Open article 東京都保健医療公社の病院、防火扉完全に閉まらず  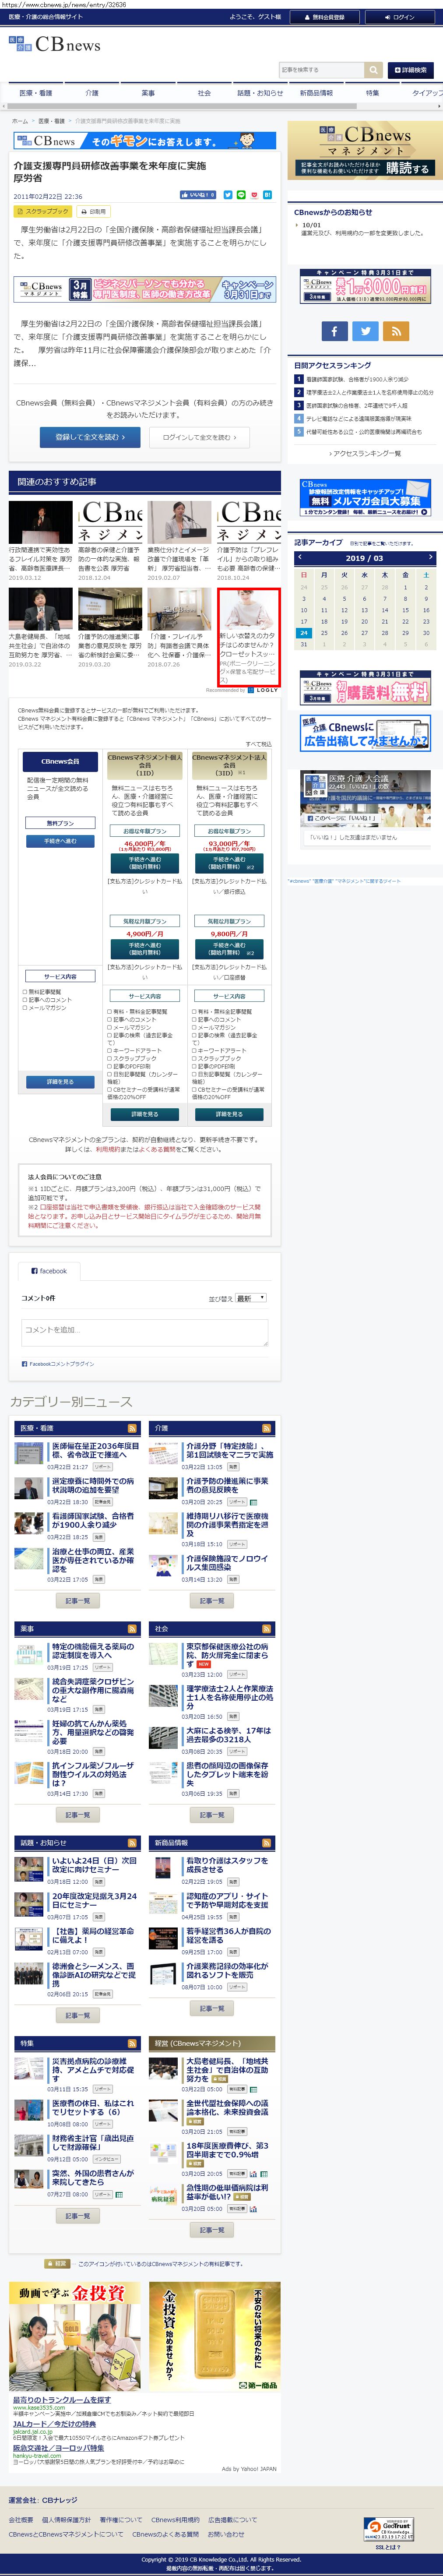click(228, 1655)
